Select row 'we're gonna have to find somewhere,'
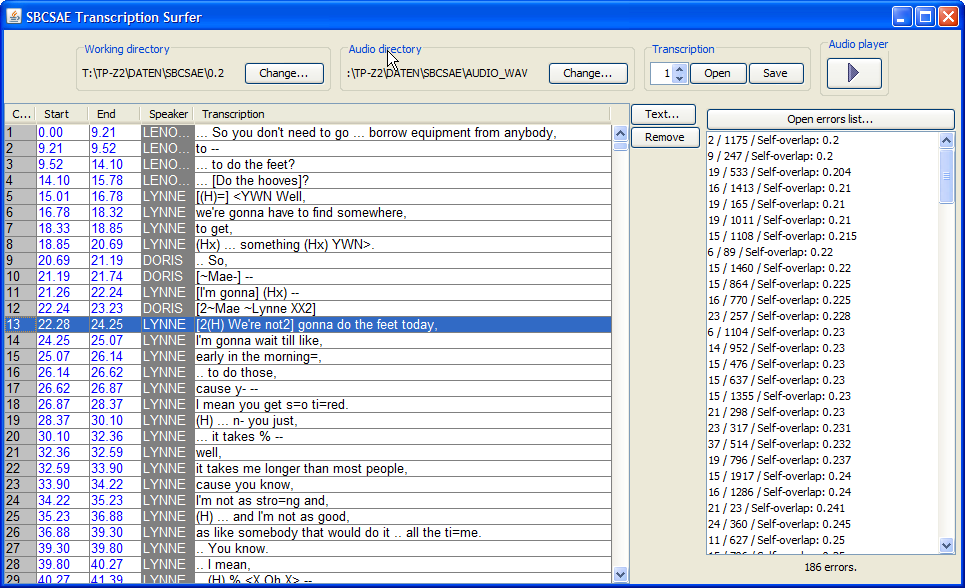This screenshot has width=965, height=588. 308,212
